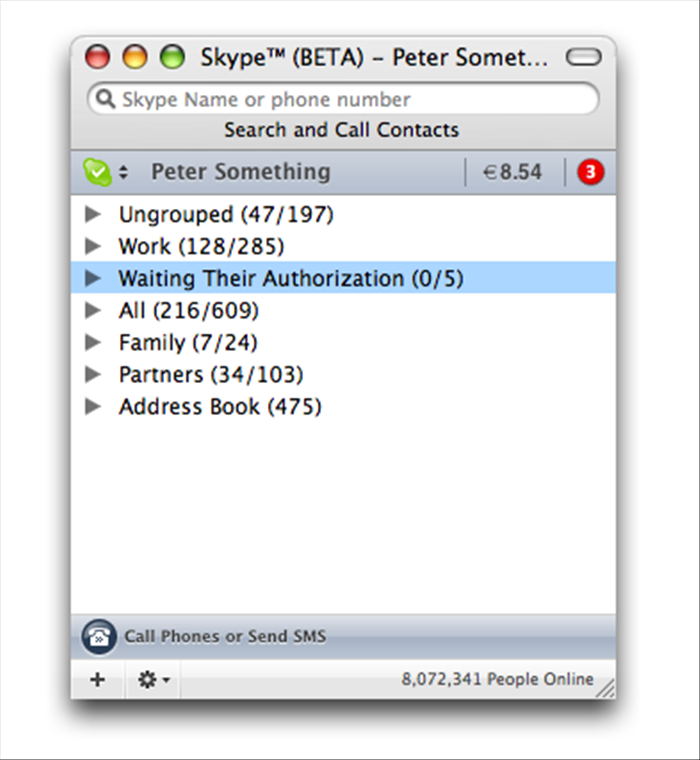The height and width of the screenshot is (760, 700).
Task: Click the €8.54 Skype credit balance
Action: coord(512,172)
